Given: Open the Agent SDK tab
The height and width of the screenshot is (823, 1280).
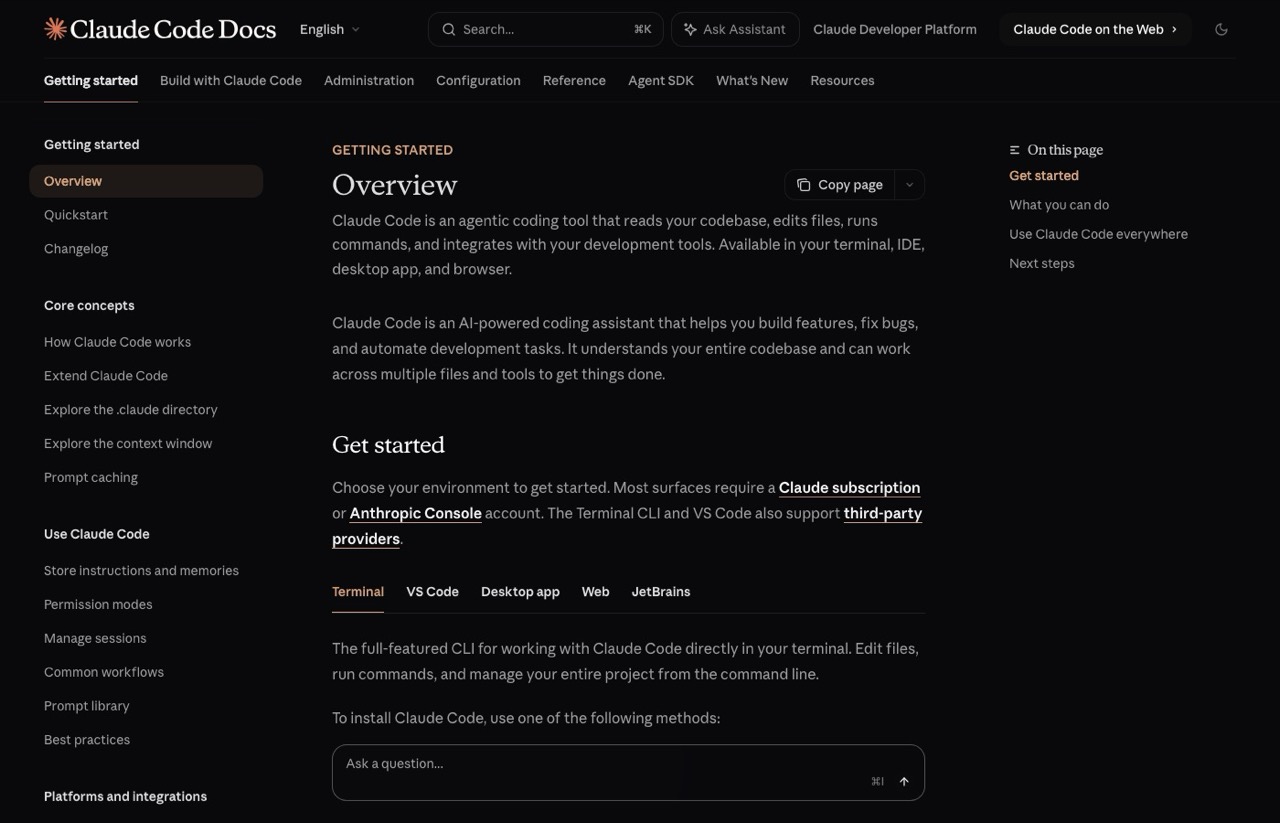Looking at the screenshot, I should coord(661,81).
